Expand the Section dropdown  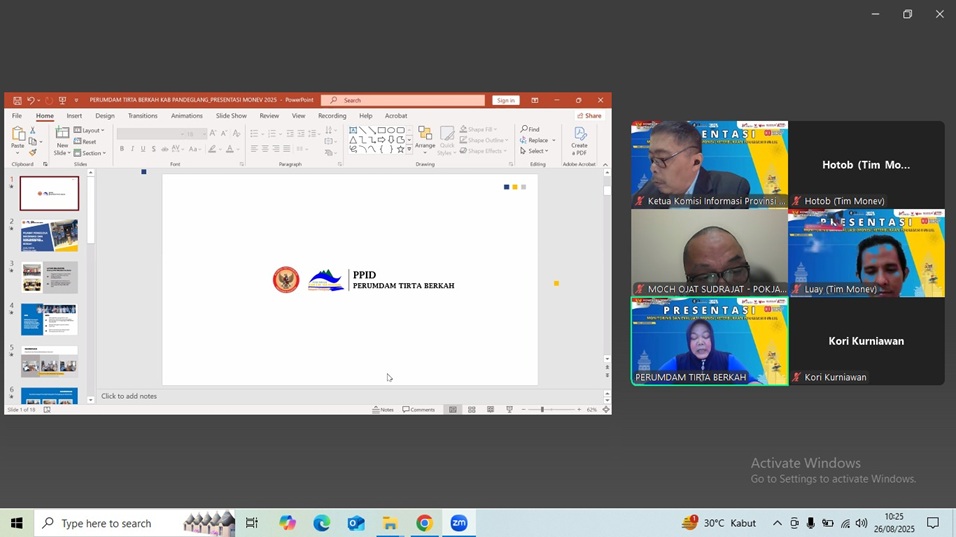90,153
